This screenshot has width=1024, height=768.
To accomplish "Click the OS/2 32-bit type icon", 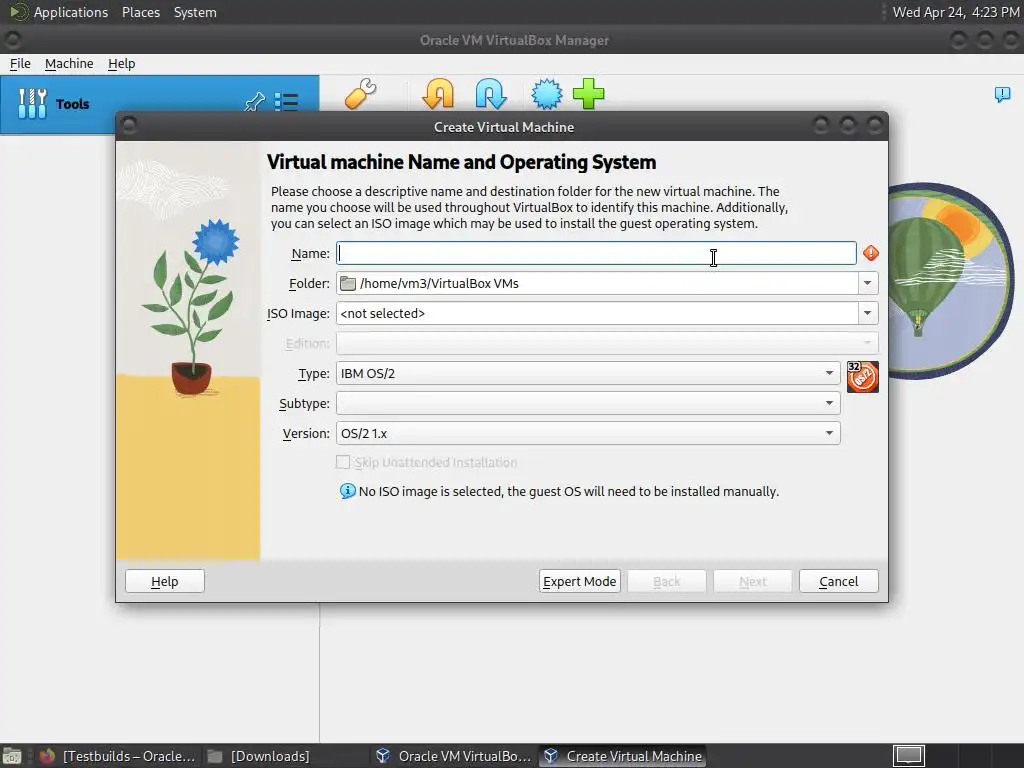I will point(862,377).
